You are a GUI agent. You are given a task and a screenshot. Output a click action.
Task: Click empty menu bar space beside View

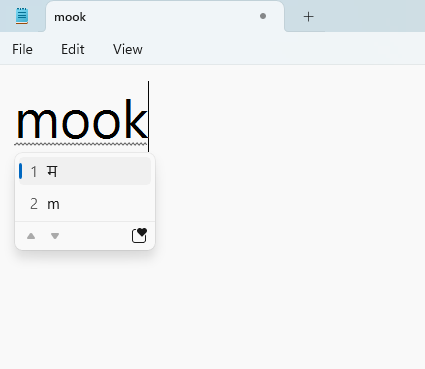coord(283,49)
